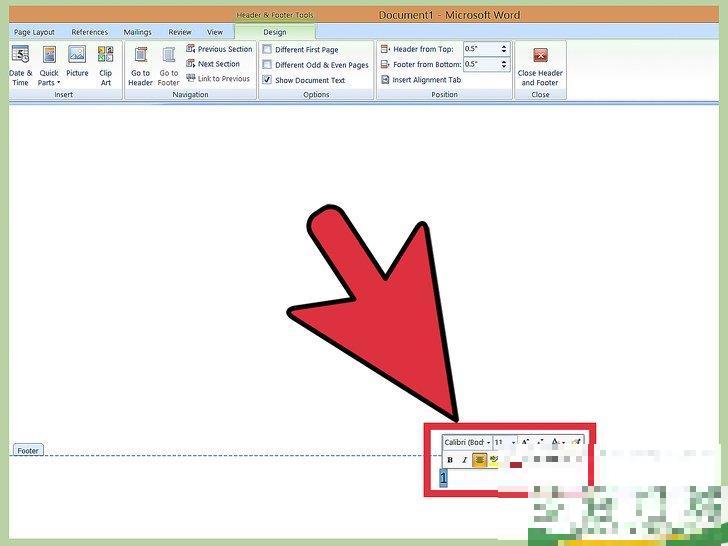The width and height of the screenshot is (728, 546).
Task: Go to Previous Section
Action: (219, 49)
